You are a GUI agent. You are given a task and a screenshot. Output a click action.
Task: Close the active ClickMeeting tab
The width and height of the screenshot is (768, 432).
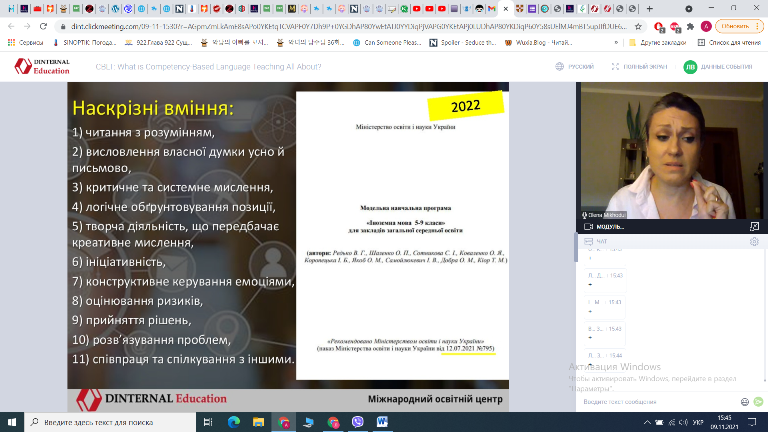505,8
